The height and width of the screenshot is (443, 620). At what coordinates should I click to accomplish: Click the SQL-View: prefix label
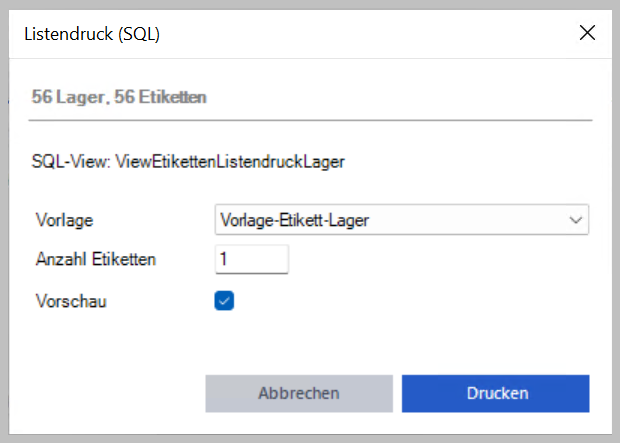[72, 162]
